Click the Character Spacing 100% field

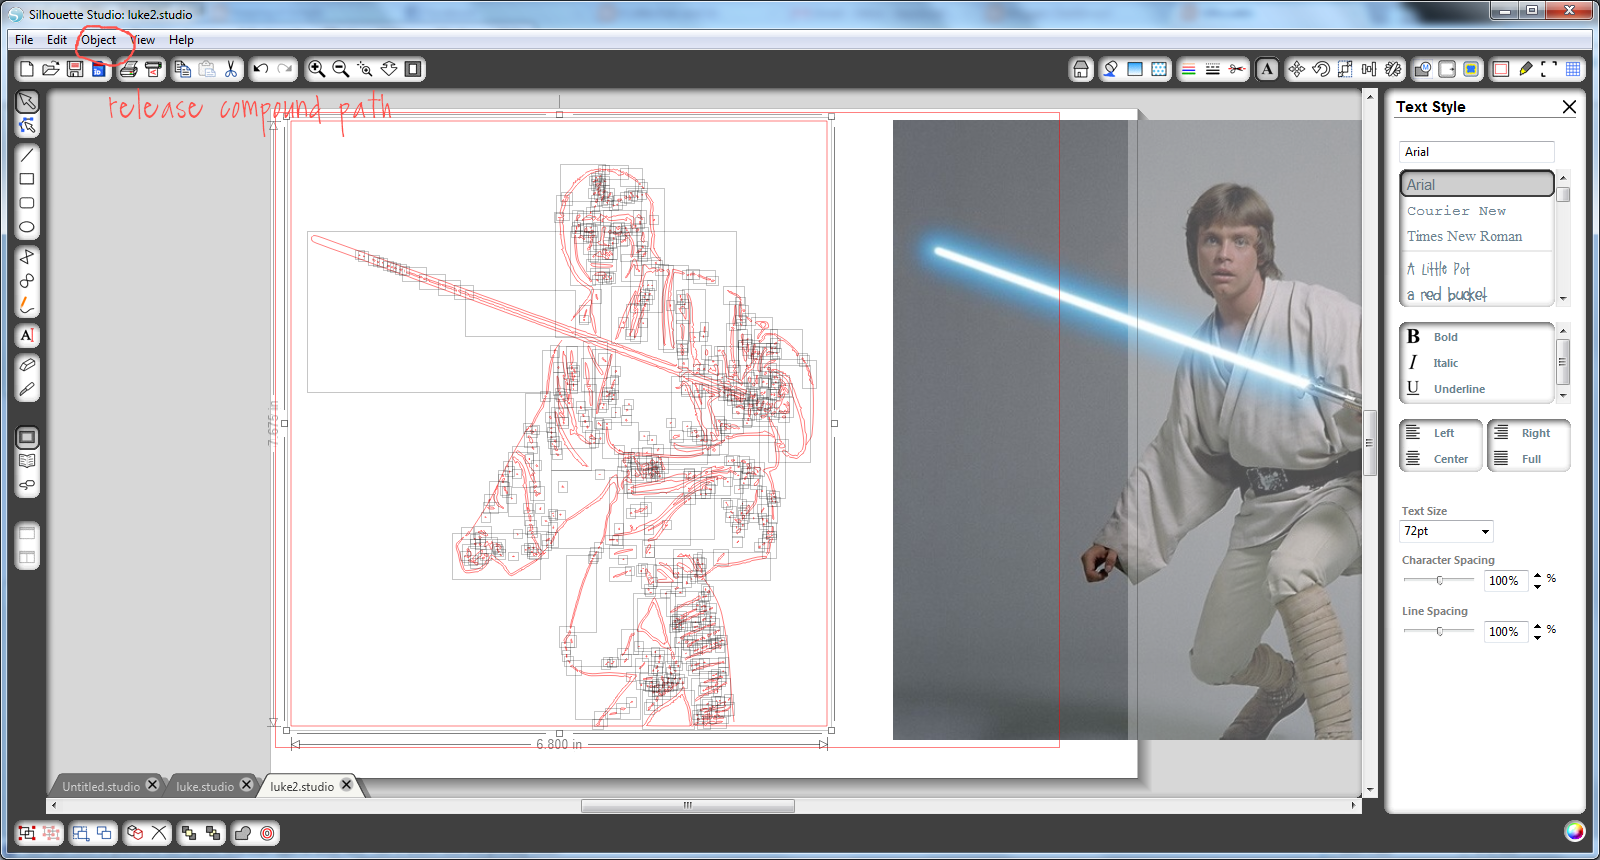(1505, 580)
